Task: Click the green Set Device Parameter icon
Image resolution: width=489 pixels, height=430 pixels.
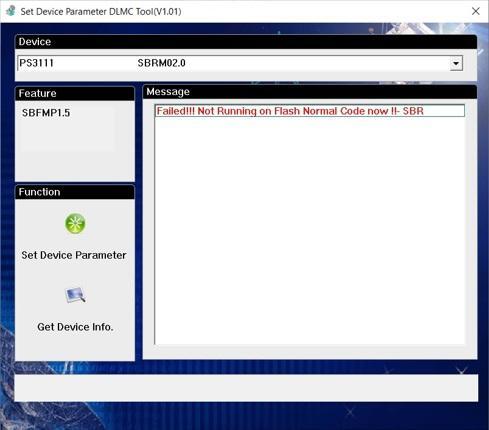Action: 75,223
